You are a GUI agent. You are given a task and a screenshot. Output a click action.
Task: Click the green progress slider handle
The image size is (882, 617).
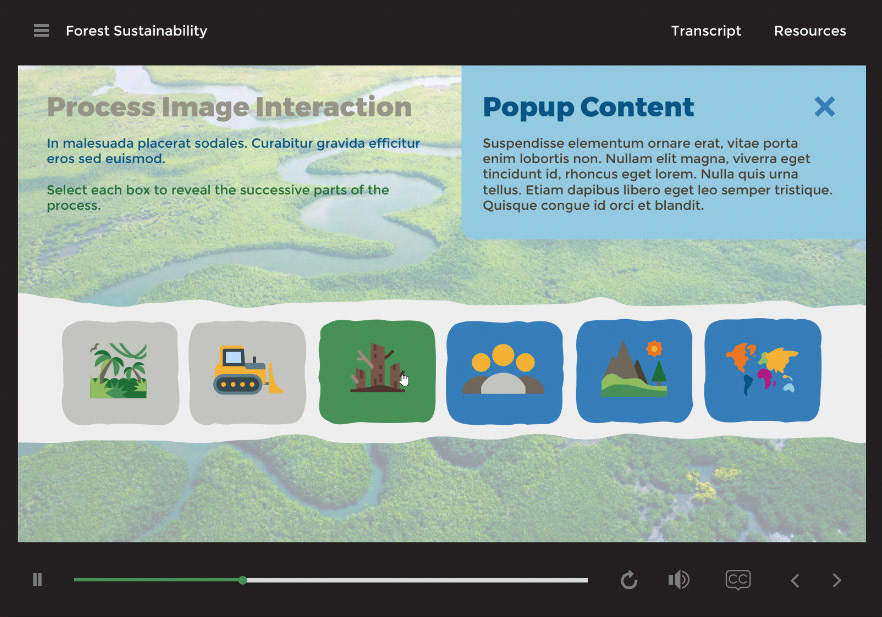pos(242,580)
